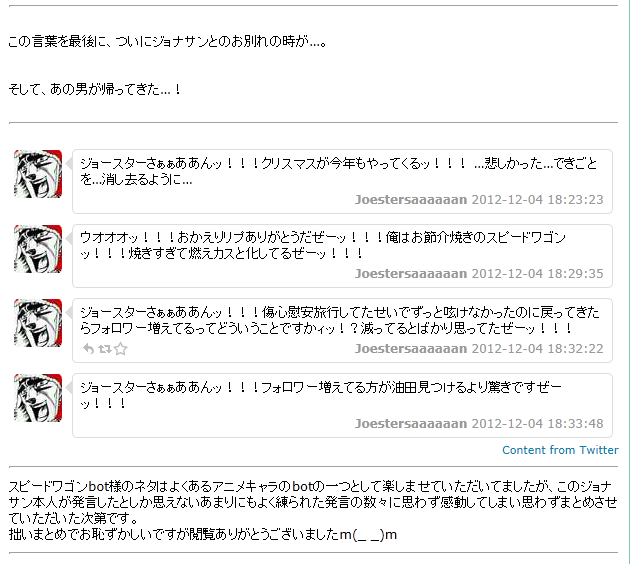Image resolution: width=630 pixels, height=564 pixels.
Task: Click the reply arrow icon on the third tweet
Action: click(88, 349)
